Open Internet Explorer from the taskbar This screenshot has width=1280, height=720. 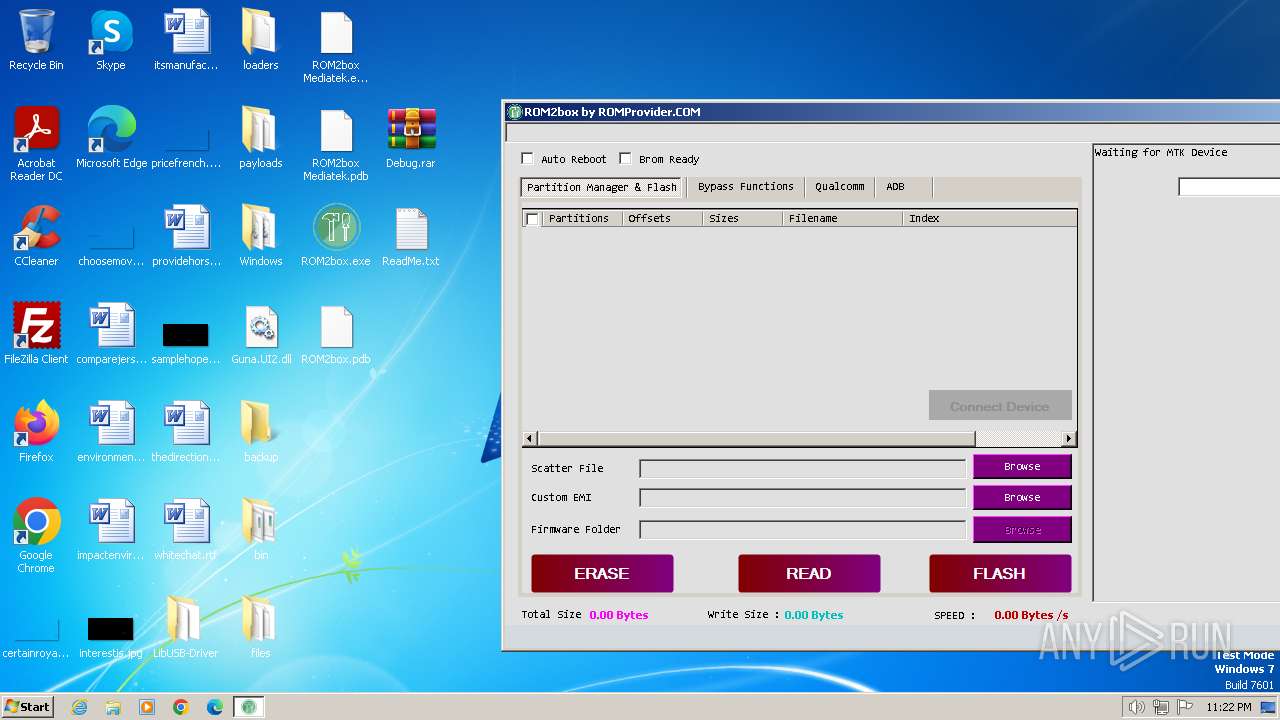[x=80, y=707]
